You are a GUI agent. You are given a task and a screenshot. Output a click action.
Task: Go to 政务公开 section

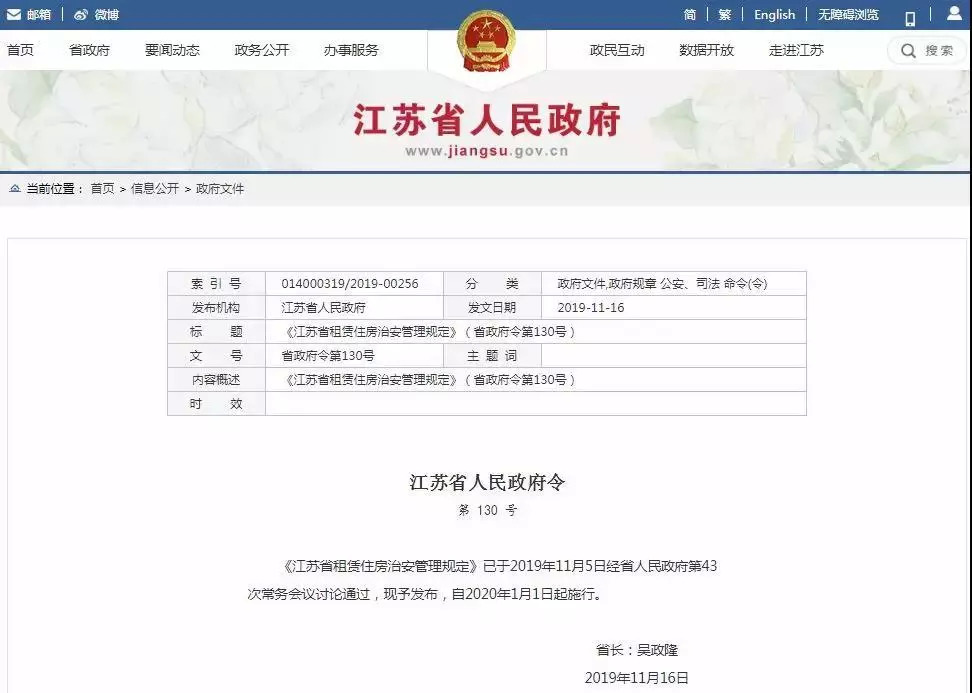[261, 50]
